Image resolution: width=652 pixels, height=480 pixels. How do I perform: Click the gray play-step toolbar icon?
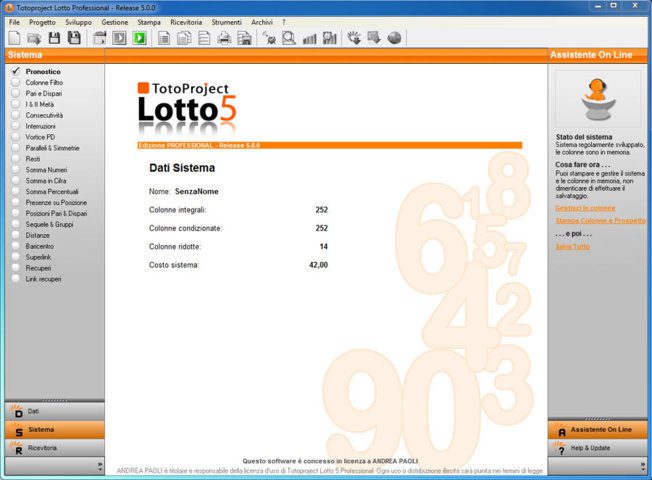[x=119, y=38]
